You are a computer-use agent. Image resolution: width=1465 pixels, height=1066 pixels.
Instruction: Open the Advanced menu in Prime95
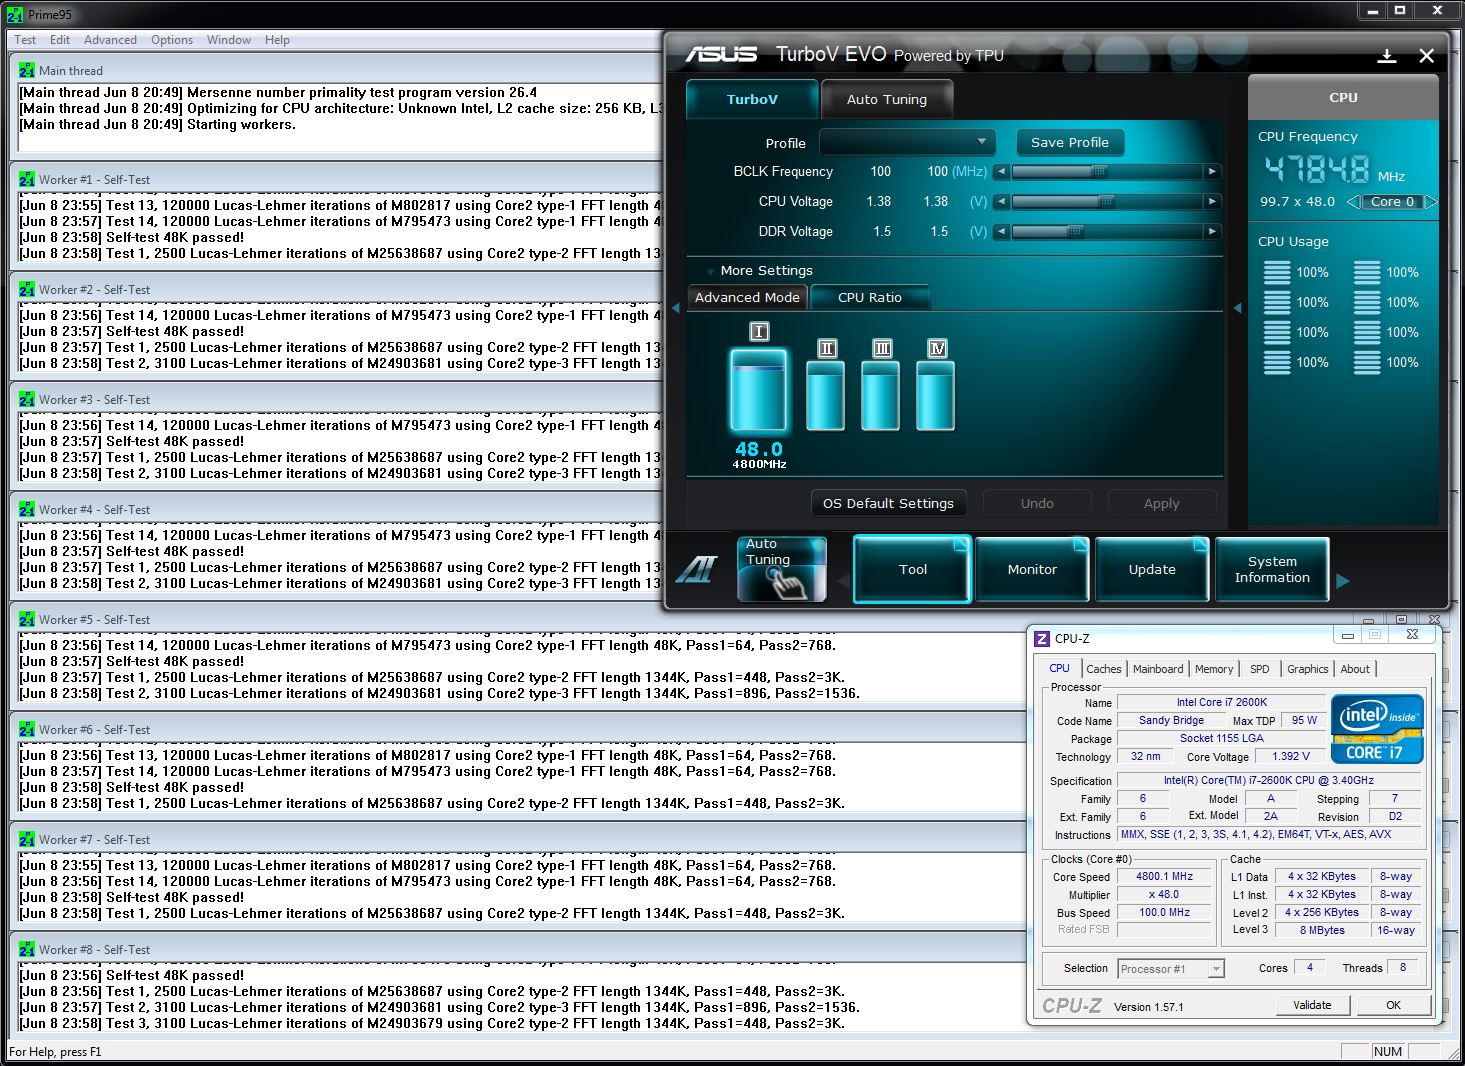(110, 40)
